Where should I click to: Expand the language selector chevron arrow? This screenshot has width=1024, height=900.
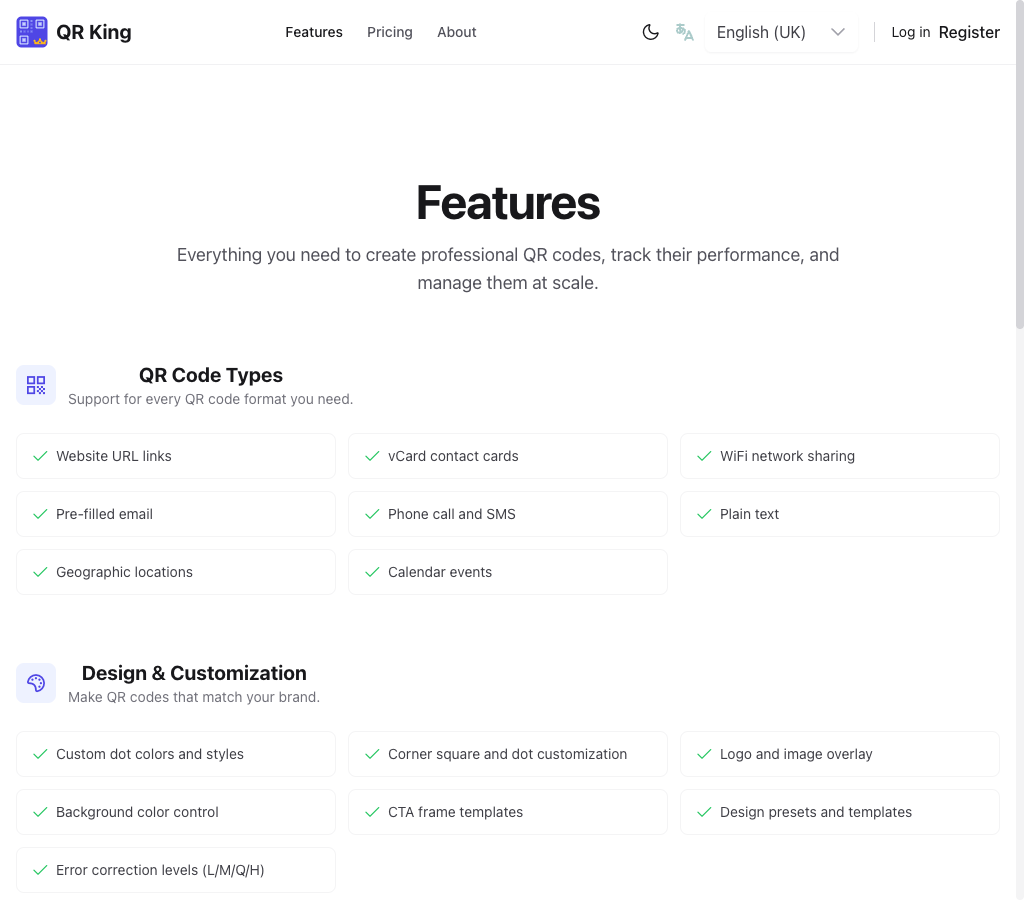click(838, 32)
